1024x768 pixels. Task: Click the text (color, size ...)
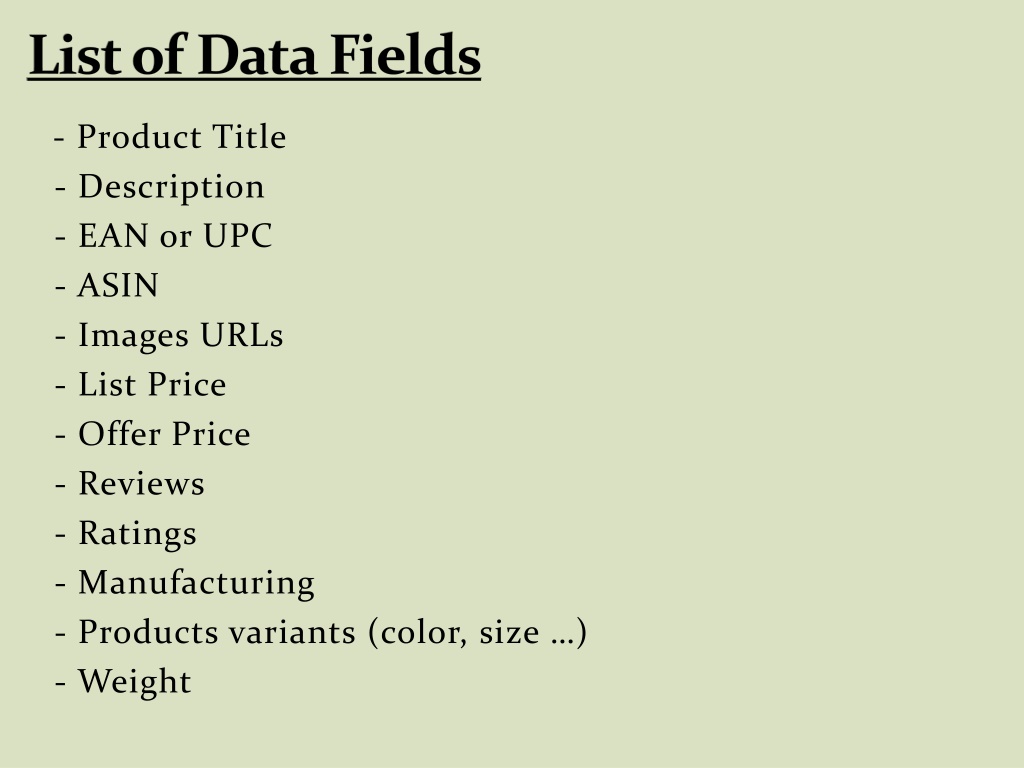tap(477, 633)
